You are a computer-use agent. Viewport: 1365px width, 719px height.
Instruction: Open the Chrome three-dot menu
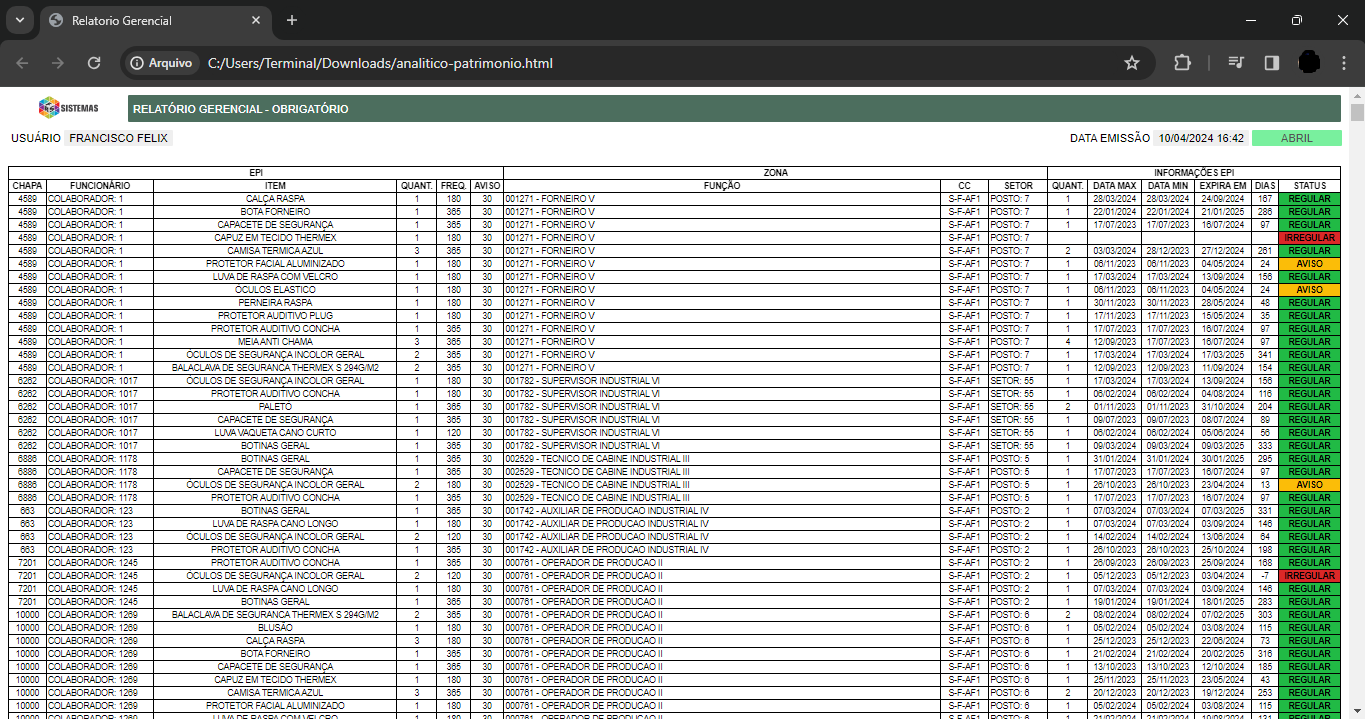click(1343, 63)
